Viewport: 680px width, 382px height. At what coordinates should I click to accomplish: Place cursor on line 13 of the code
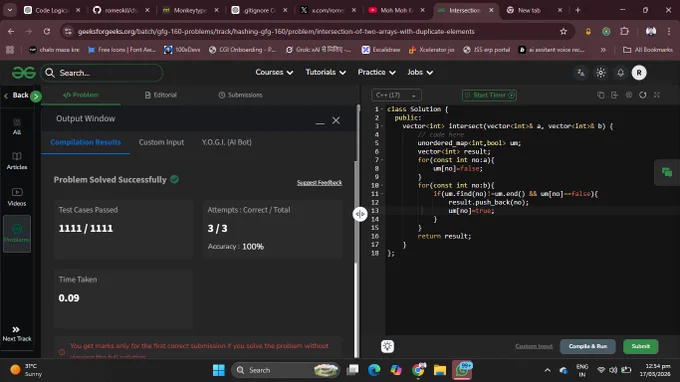pyautogui.click(x=532, y=211)
